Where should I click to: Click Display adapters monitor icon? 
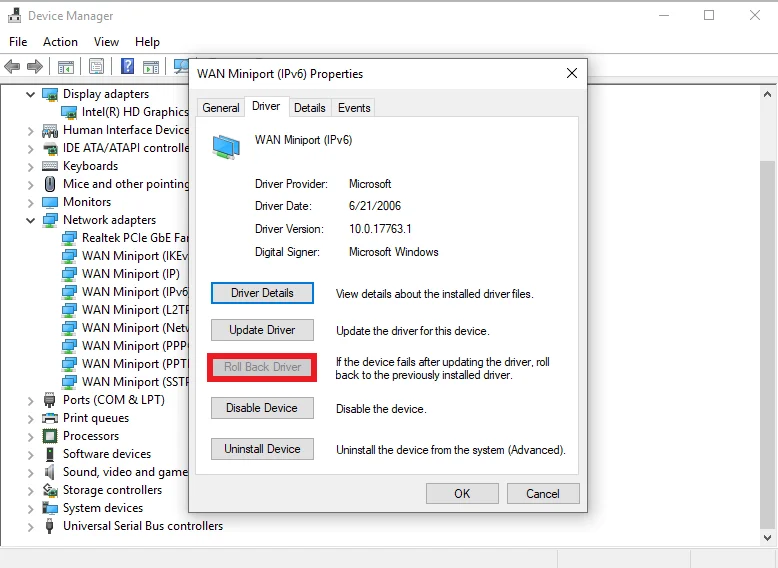[x=50, y=94]
